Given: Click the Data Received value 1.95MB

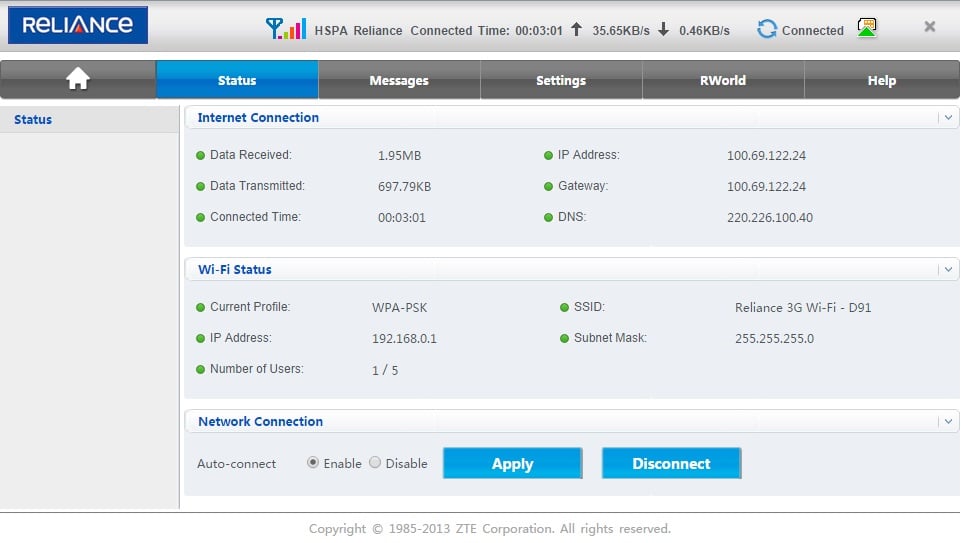Looking at the screenshot, I should click(400, 156).
